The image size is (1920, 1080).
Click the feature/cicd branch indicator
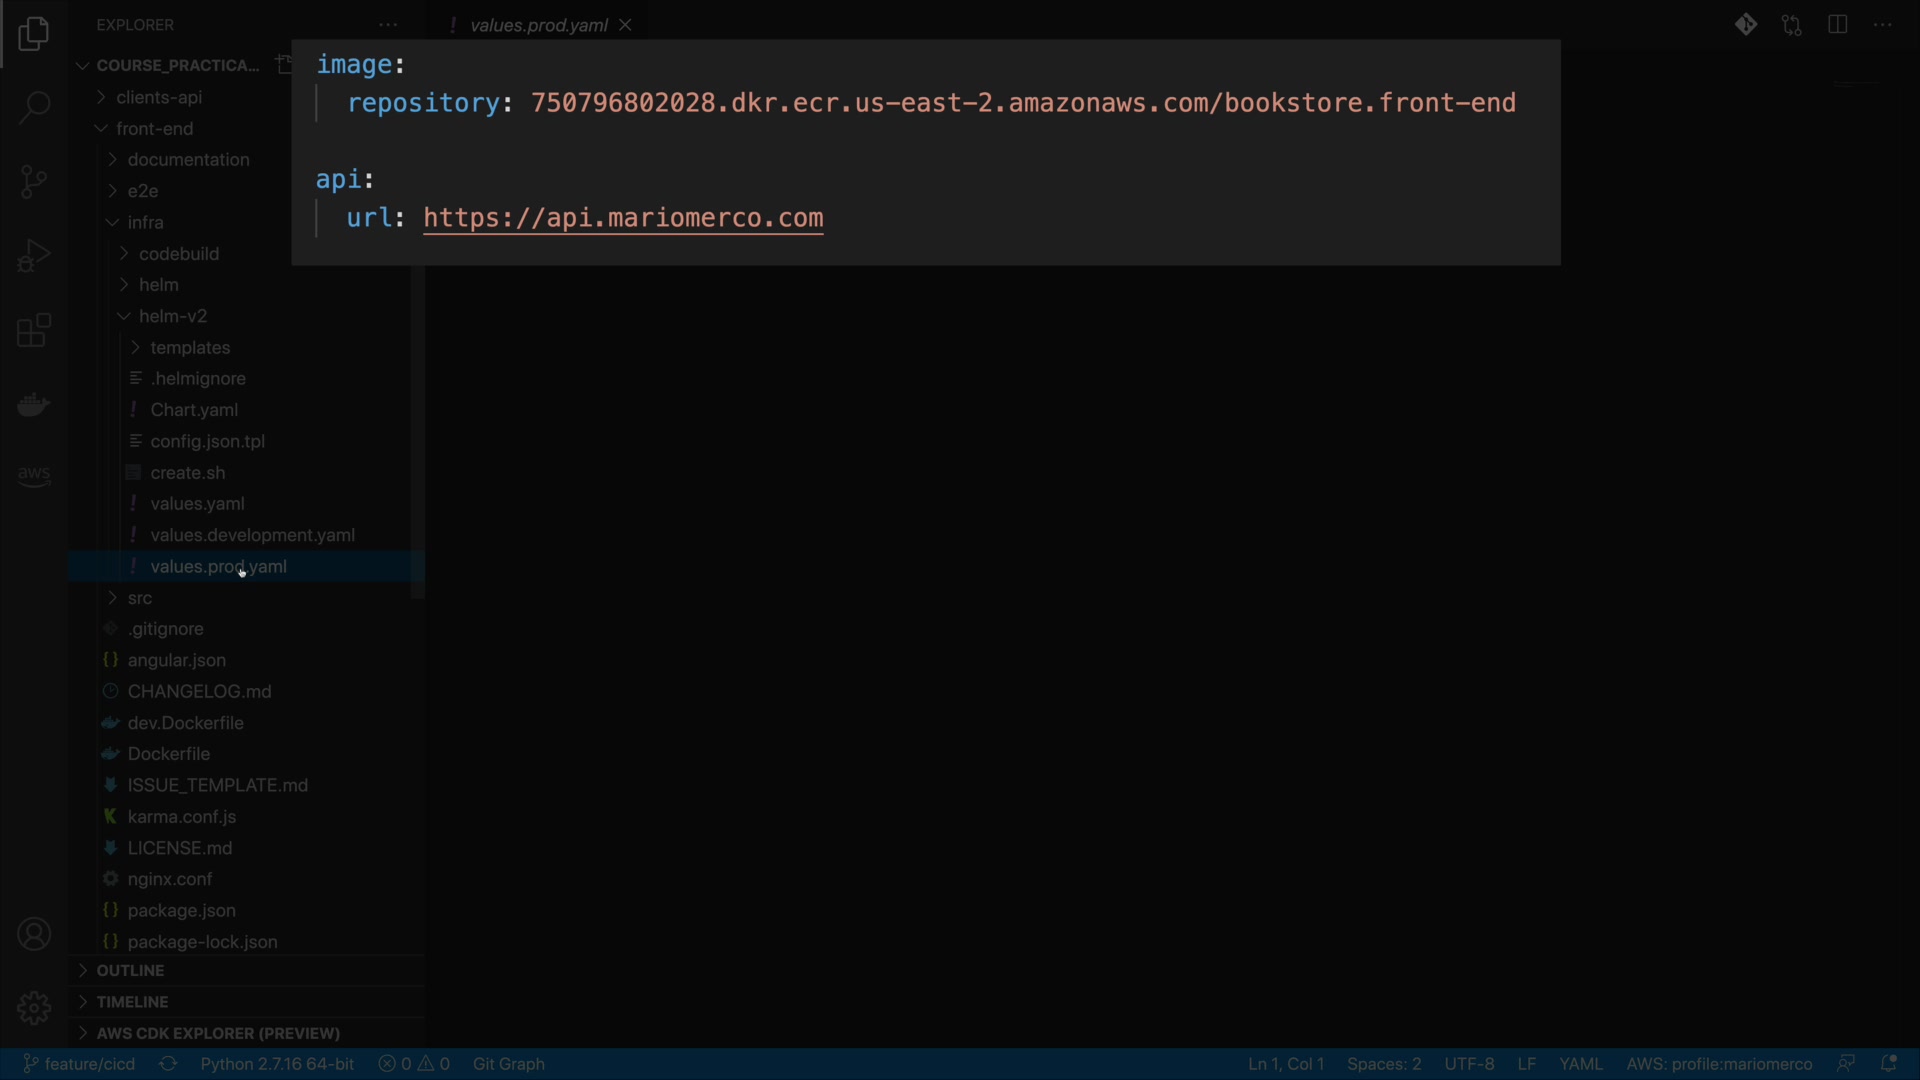80,1064
